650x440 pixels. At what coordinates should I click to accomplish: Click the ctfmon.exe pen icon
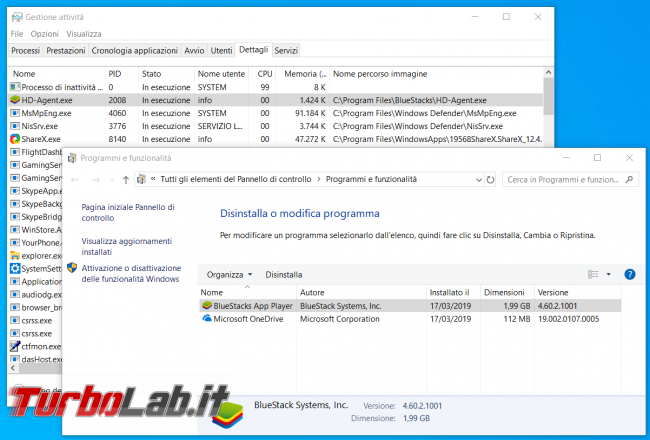coord(15,346)
